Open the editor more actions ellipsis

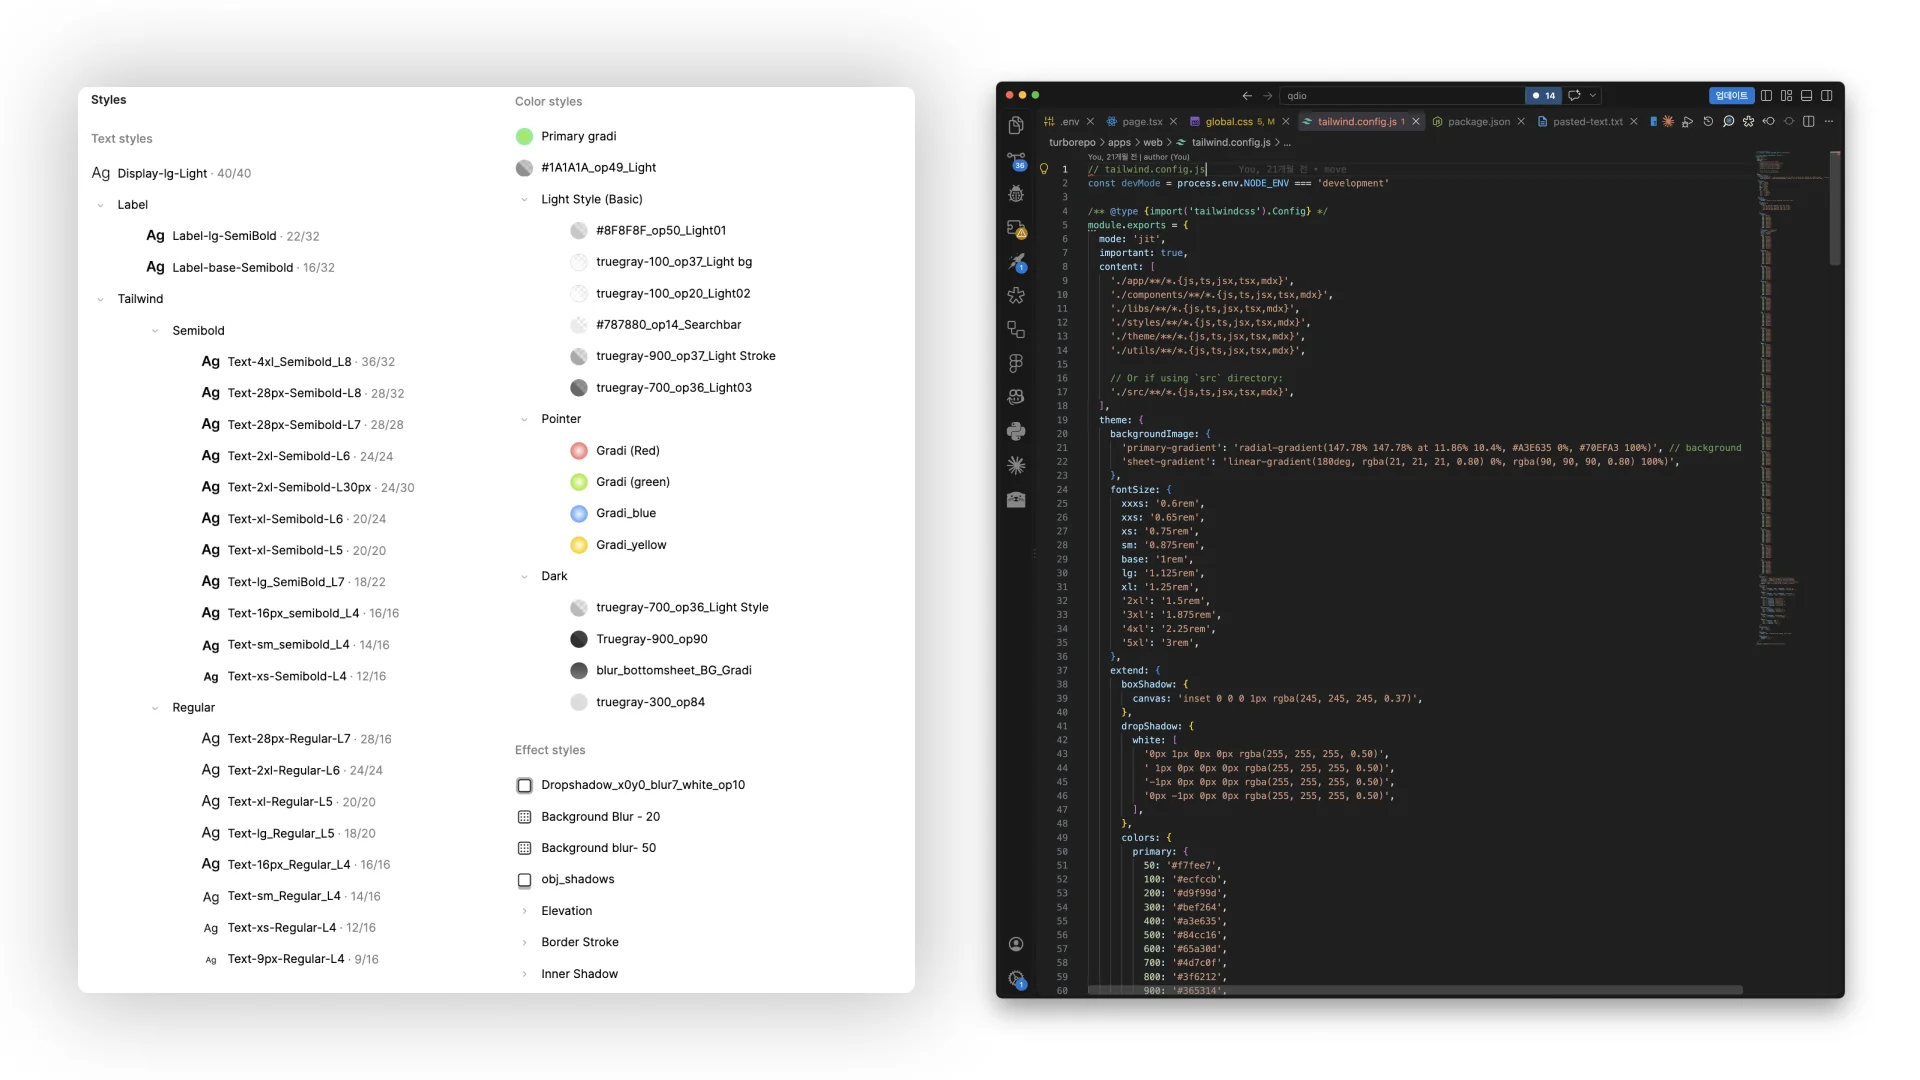click(1829, 121)
